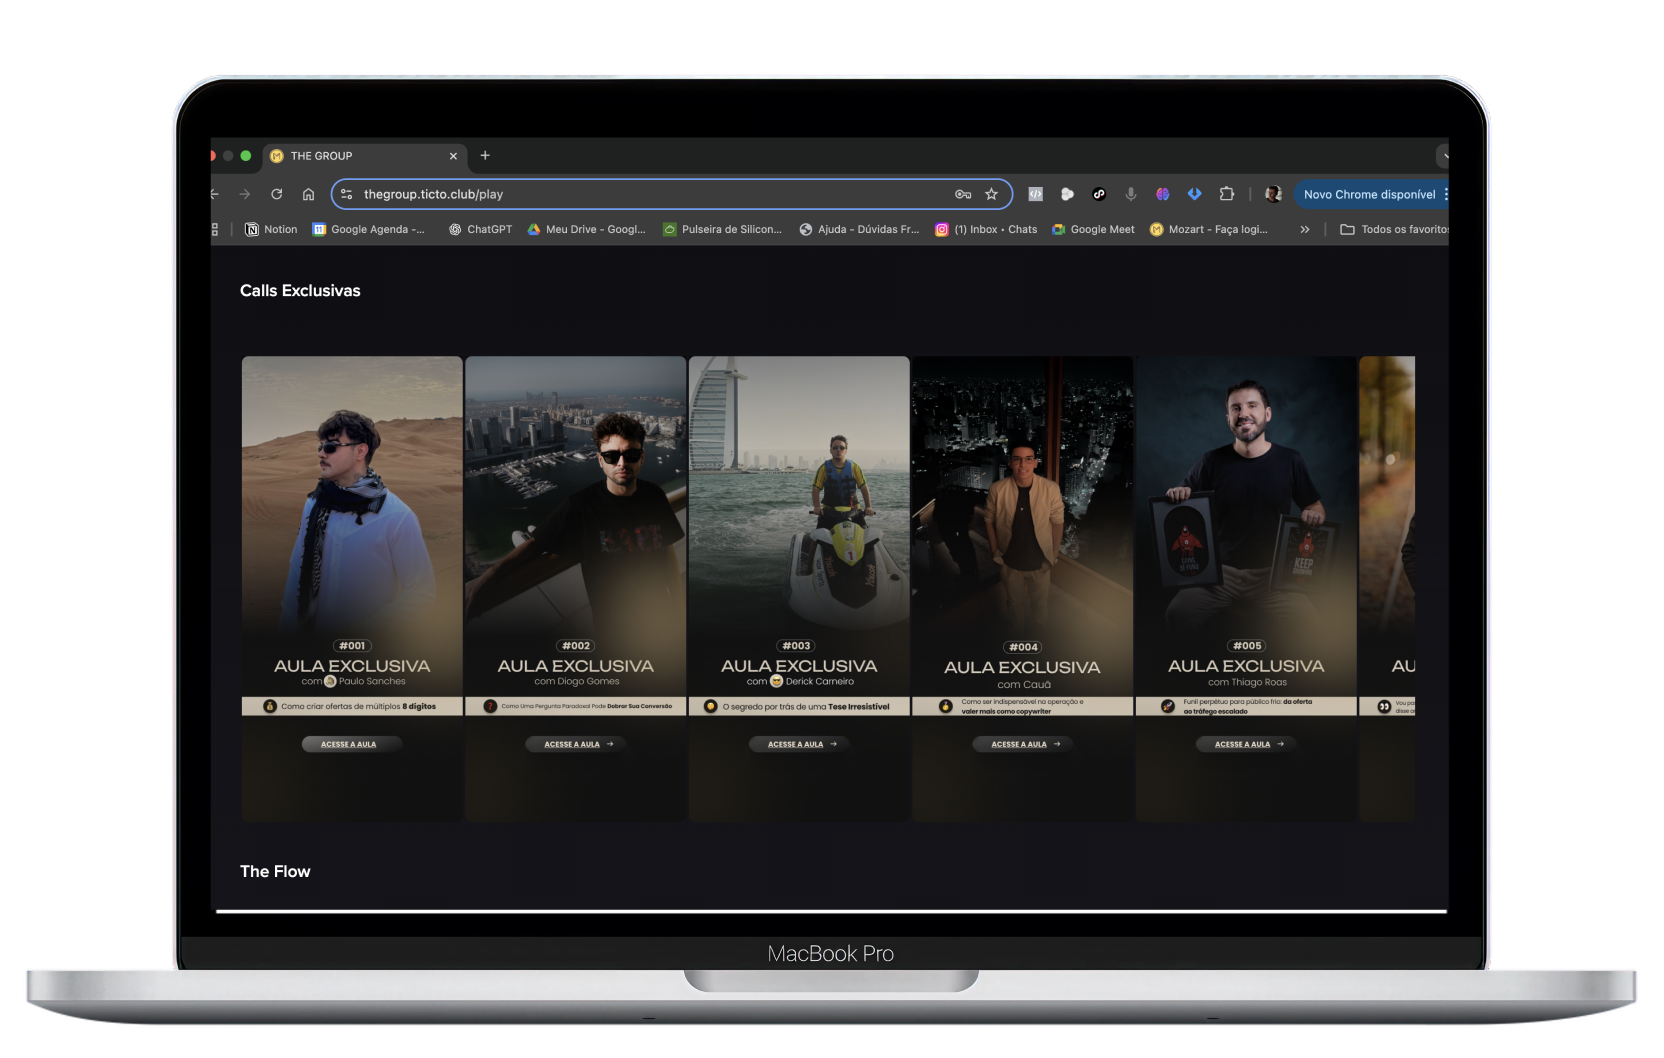Expand the hidden bookmarks overflow chevron
This screenshot has height=1058, width=1664.
[x=1305, y=229]
